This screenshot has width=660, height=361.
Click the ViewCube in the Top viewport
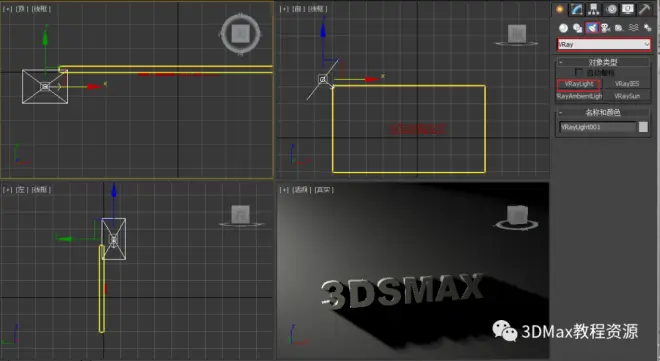pos(241,34)
